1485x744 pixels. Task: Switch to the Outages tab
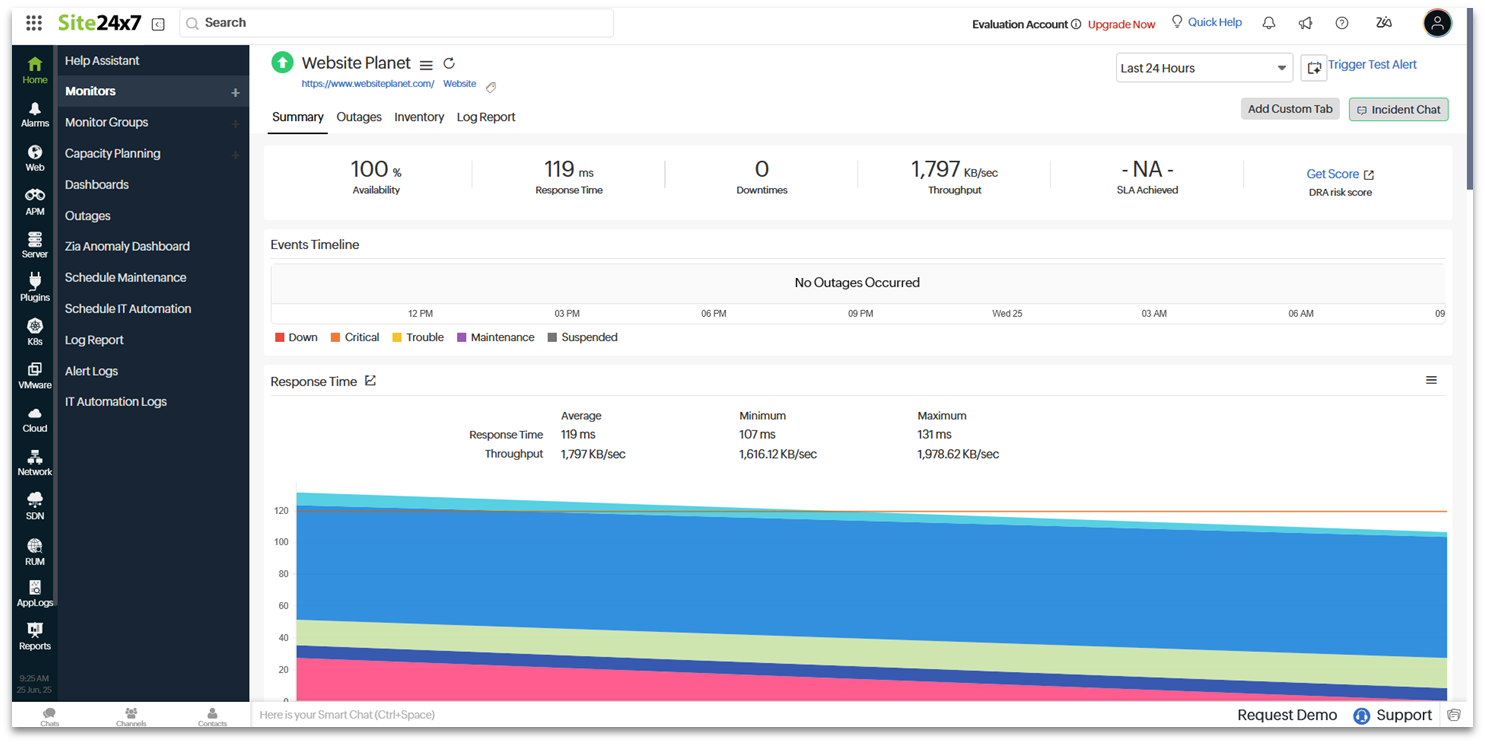coord(358,117)
